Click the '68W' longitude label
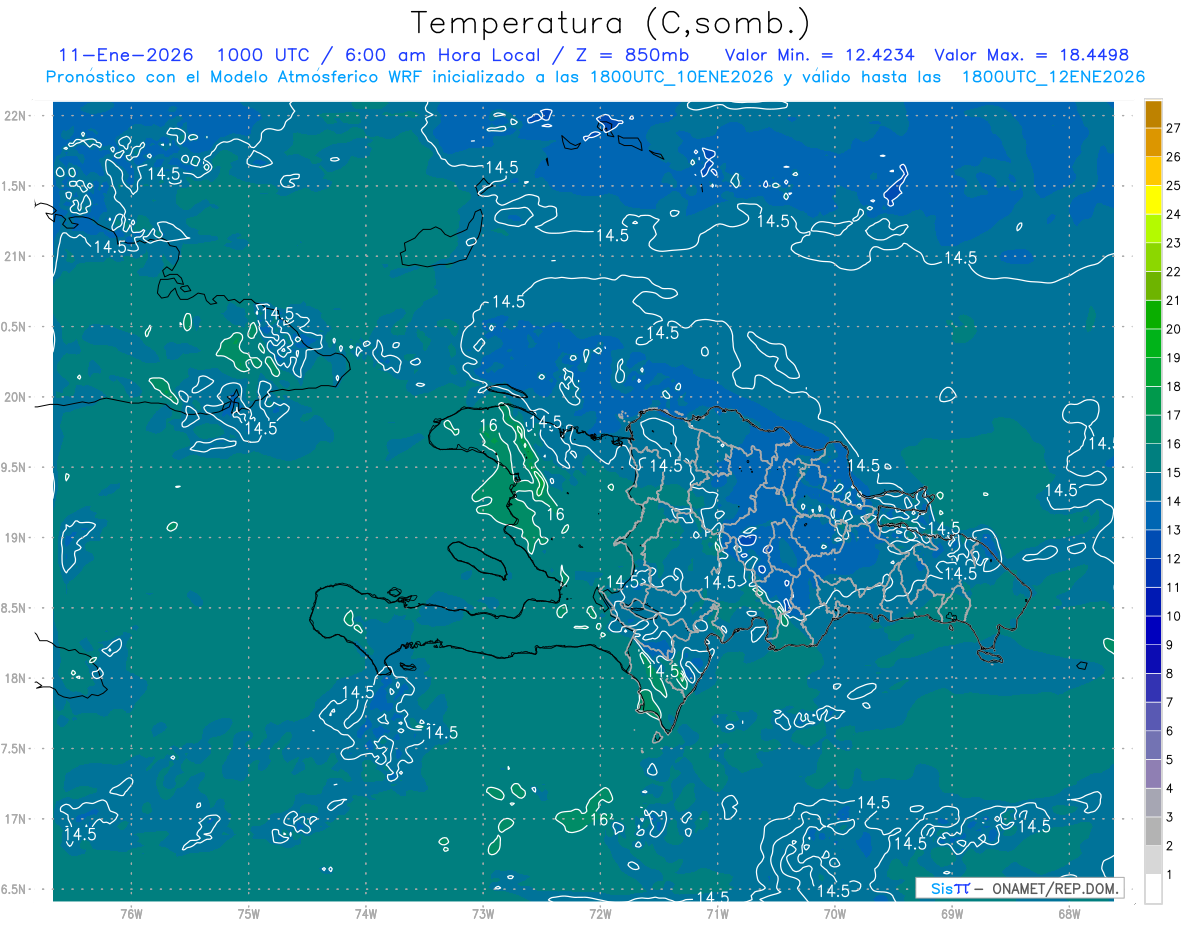This screenshot has height=927, width=1200. tap(1069, 913)
